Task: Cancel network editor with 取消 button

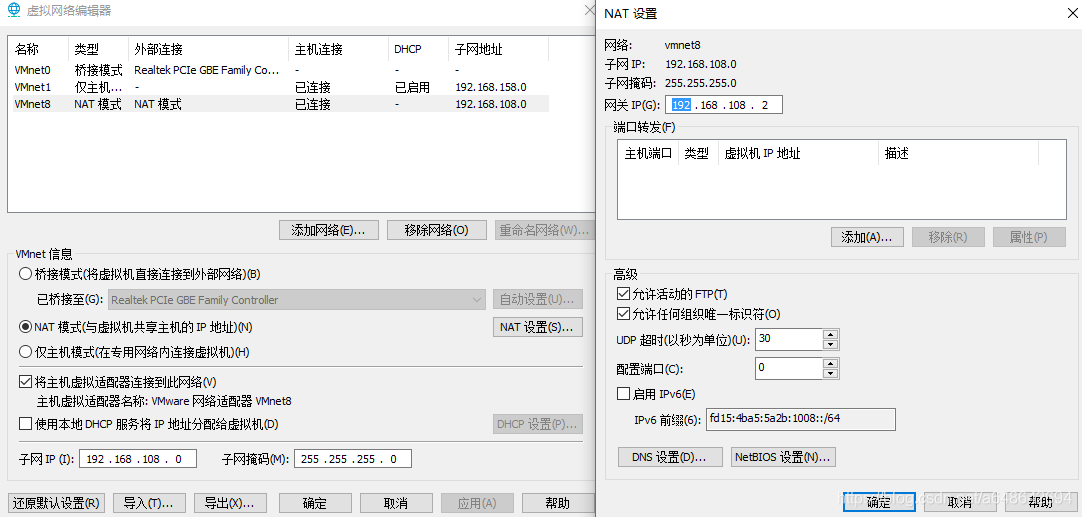Action: tap(396, 503)
